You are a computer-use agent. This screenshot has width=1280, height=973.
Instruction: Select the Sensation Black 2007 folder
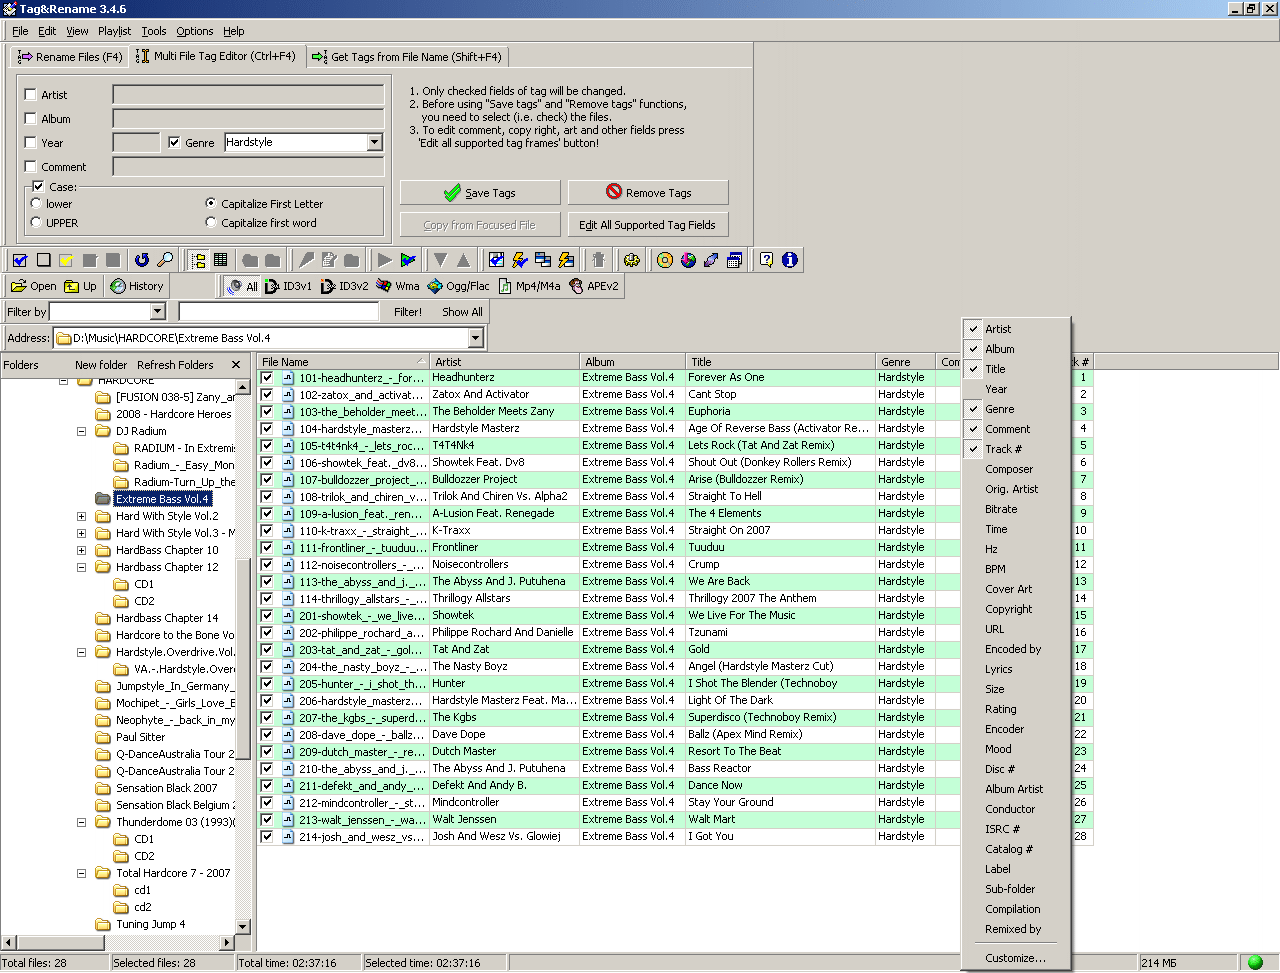tap(166, 789)
